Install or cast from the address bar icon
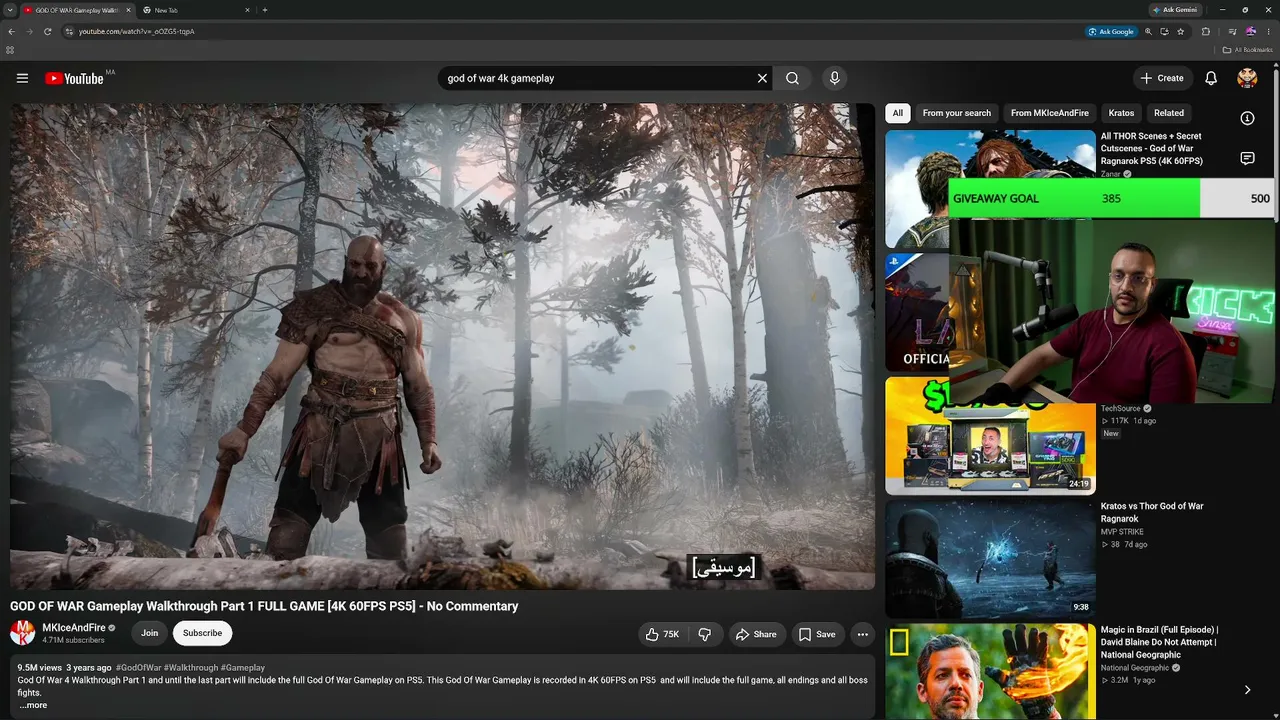 [x=1164, y=31]
